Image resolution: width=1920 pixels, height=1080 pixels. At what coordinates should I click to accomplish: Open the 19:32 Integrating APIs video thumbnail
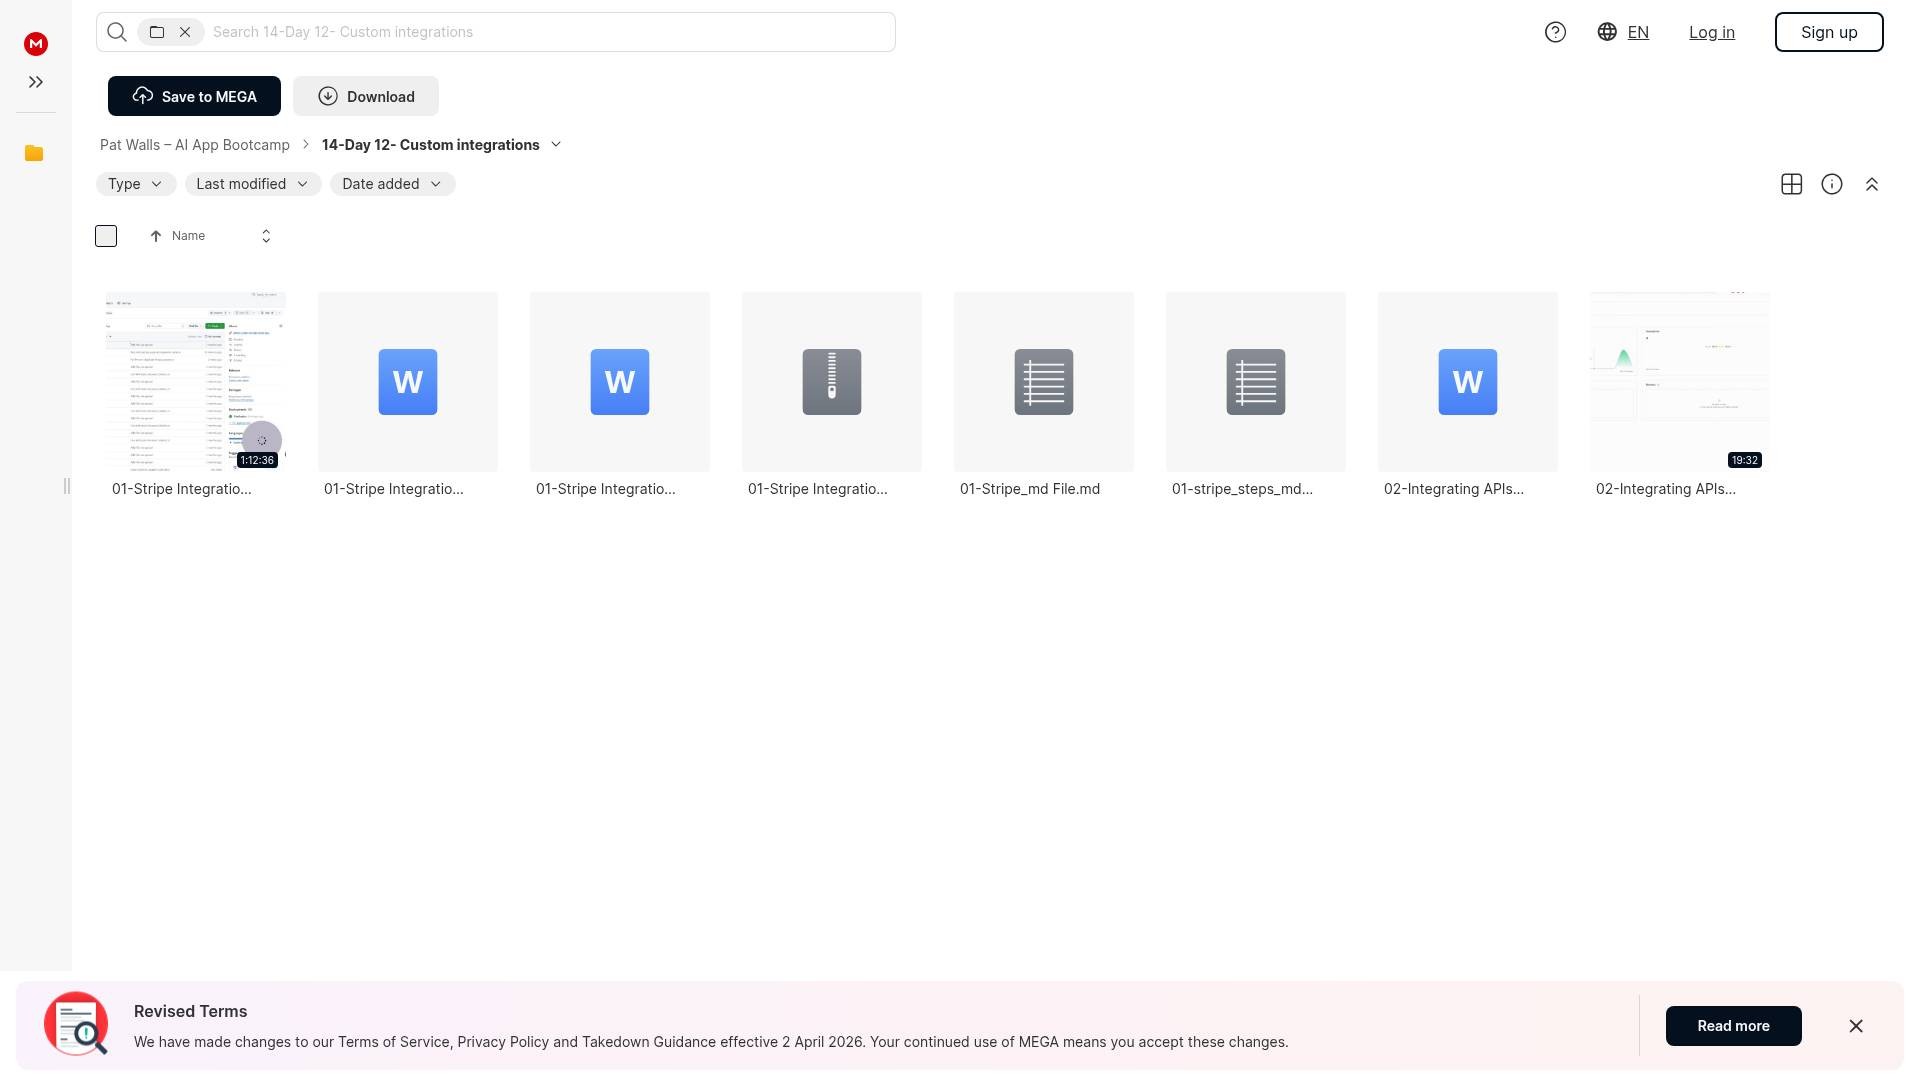pos(1679,382)
